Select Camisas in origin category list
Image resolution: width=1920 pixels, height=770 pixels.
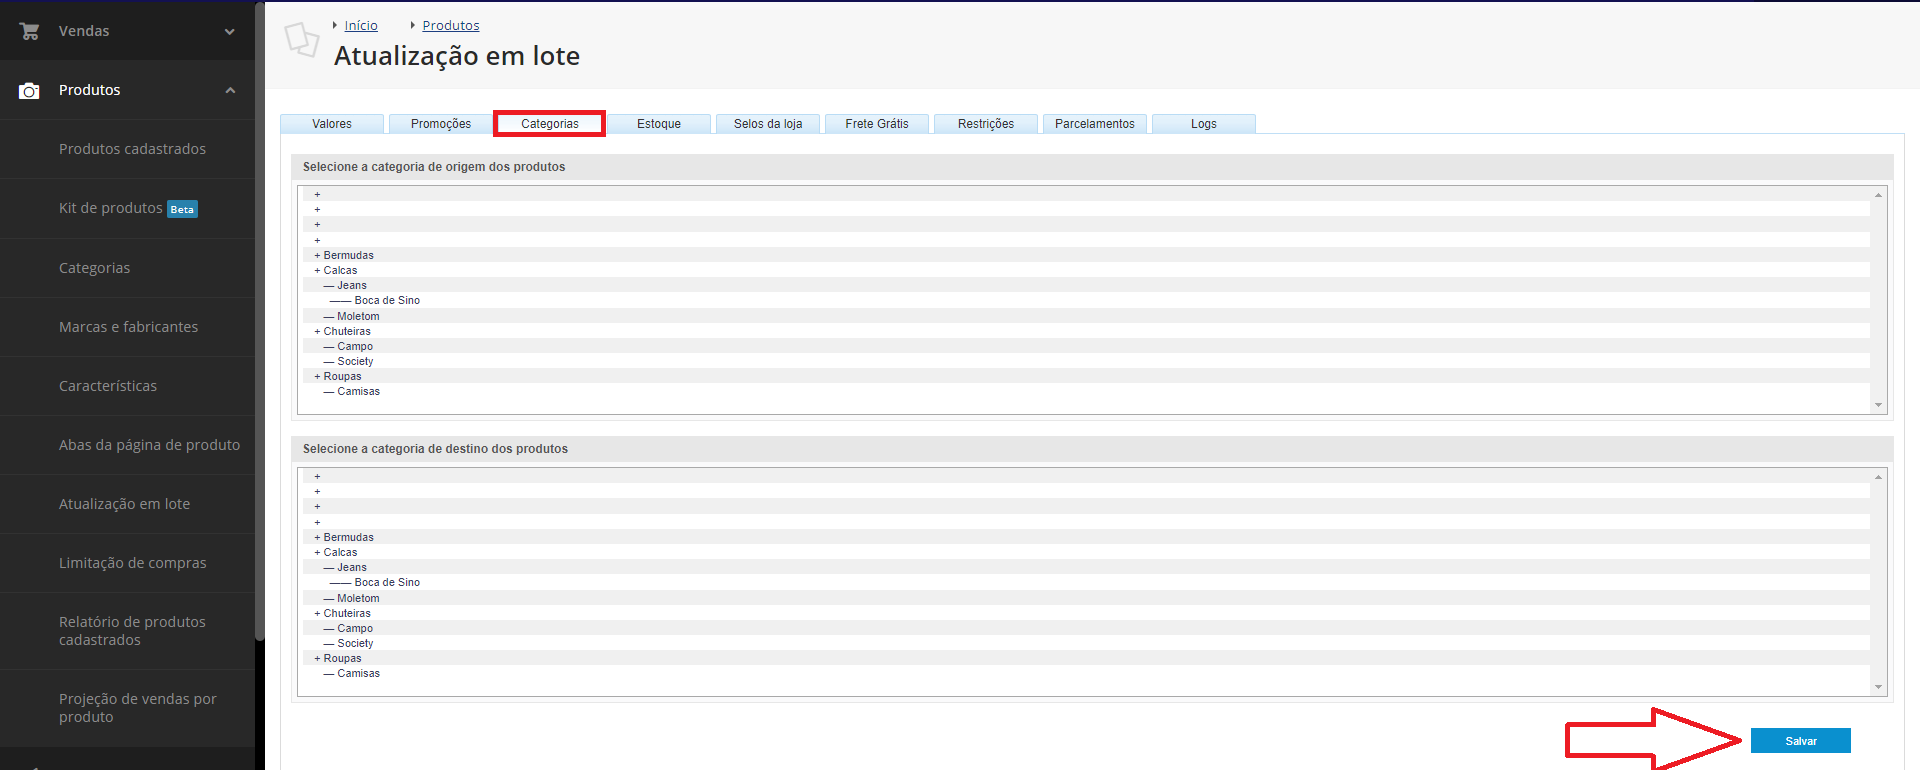(x=1086, y=391)
